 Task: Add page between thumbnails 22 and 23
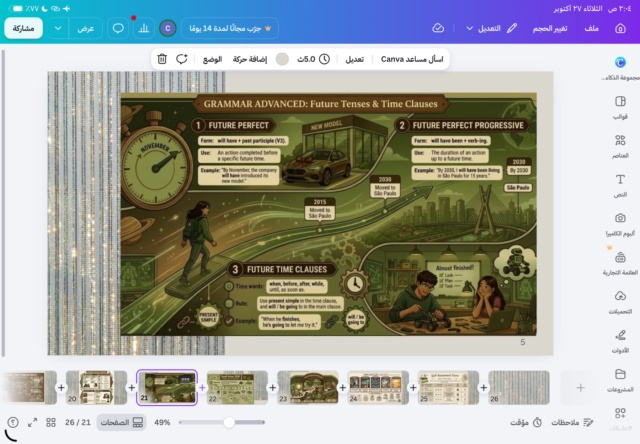[272, 388]
